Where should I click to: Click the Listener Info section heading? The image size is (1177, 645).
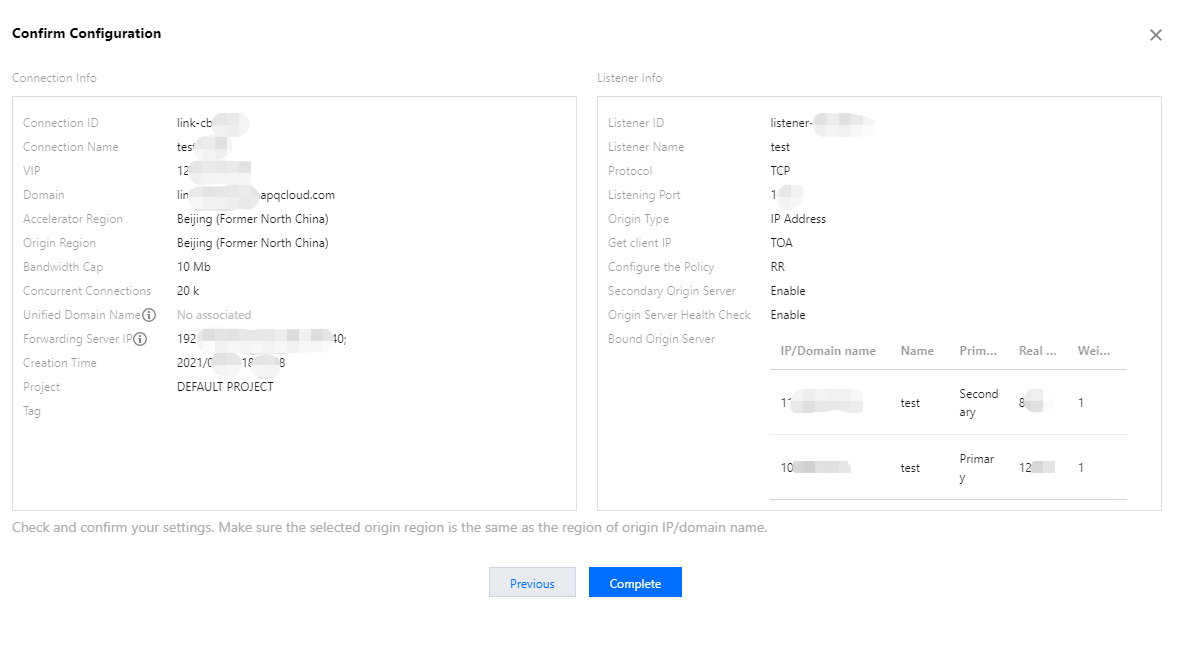point(629,78)
